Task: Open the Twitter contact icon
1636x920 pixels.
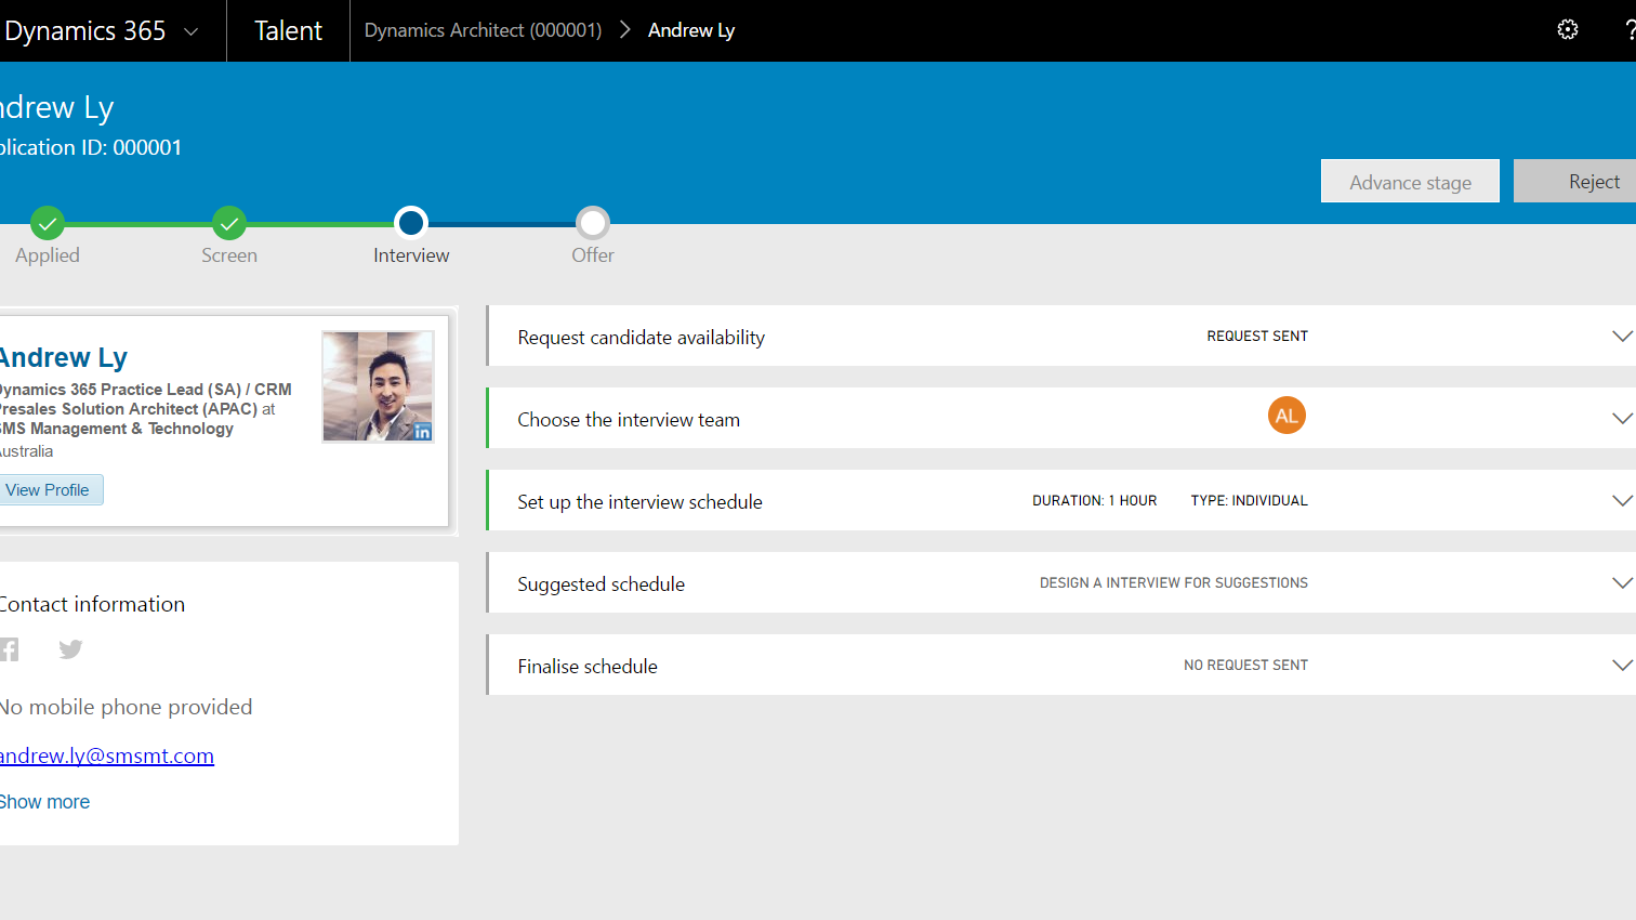Action: point(70,649)
